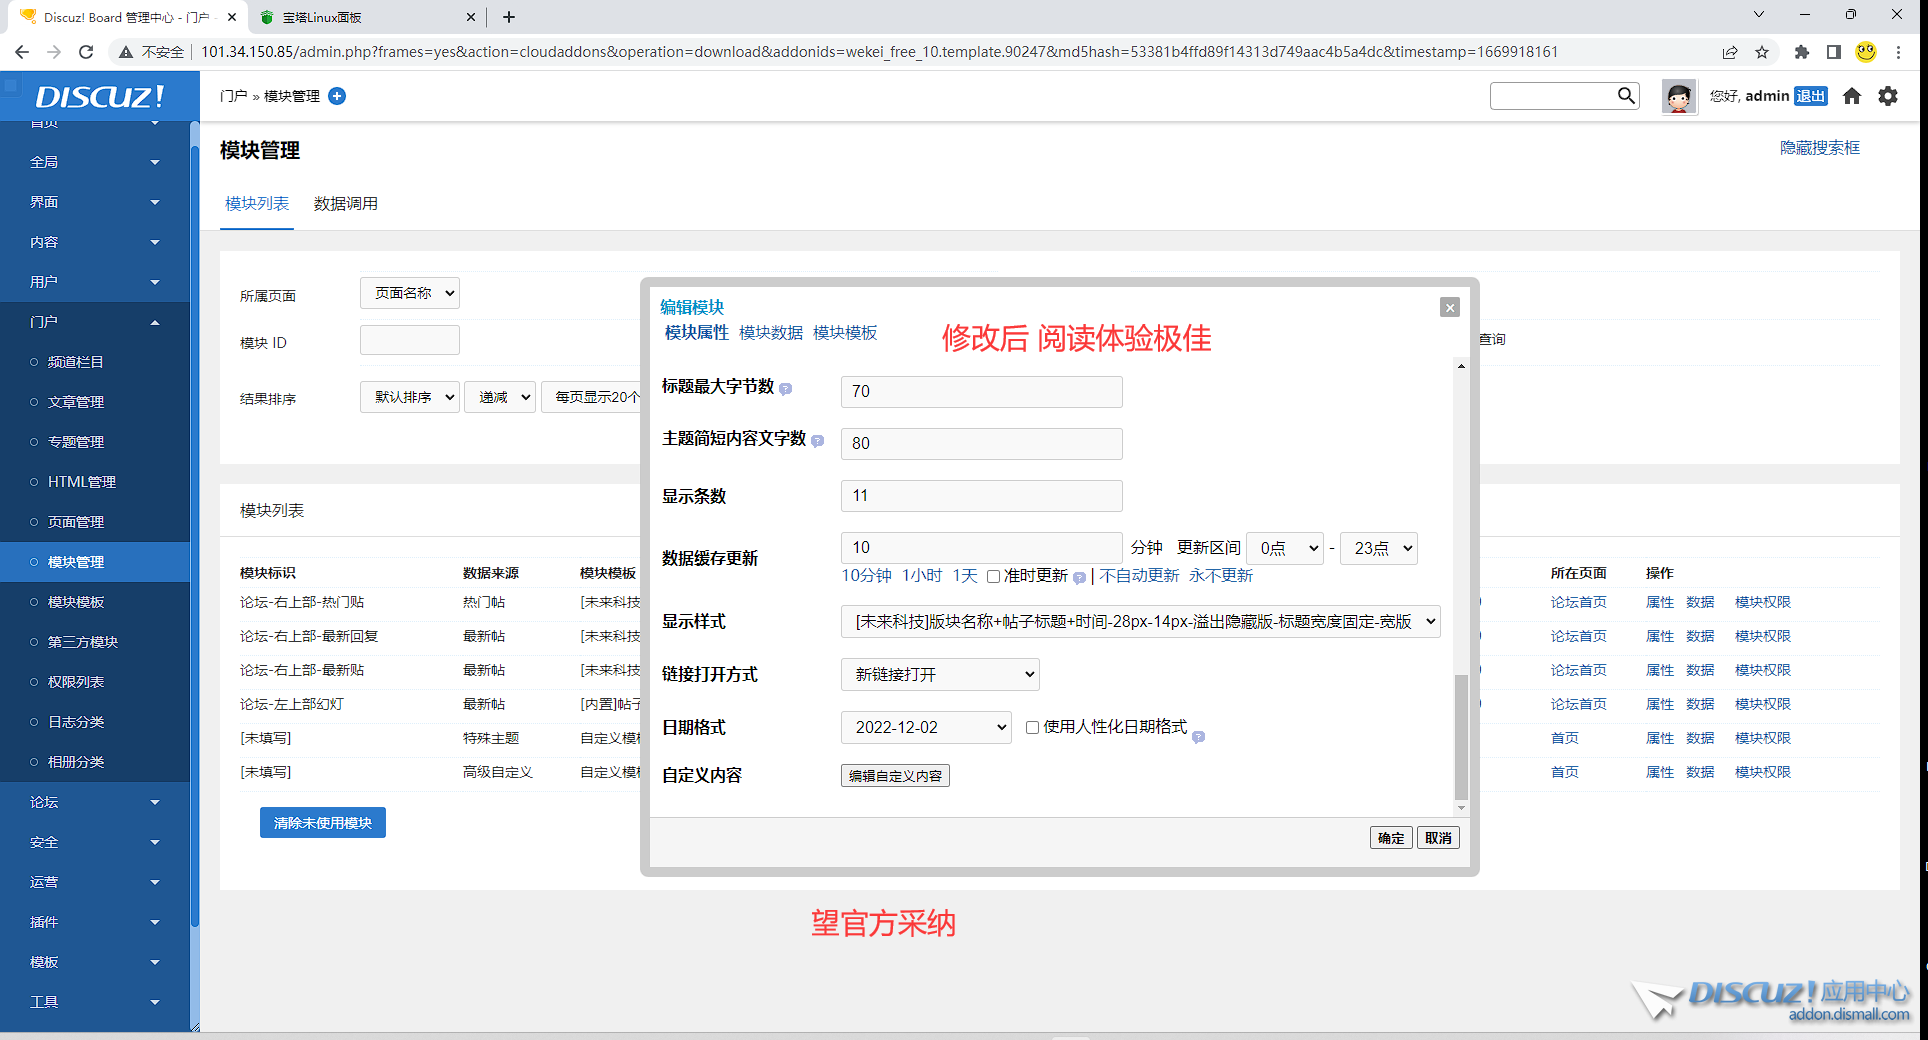Go back using browser back arrow

22,52
